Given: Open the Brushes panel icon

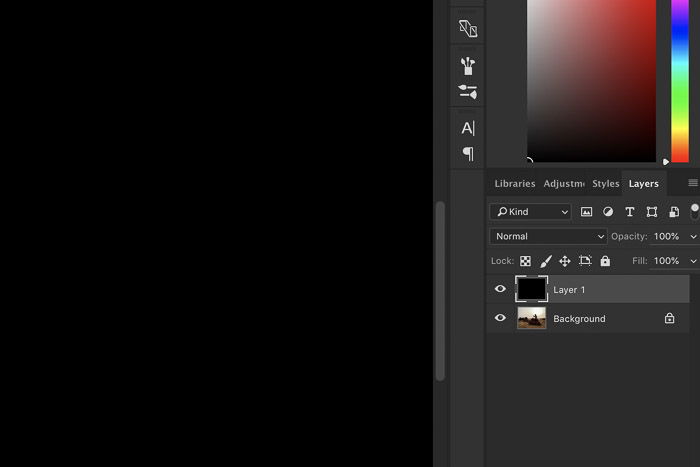Looking at the screenshot, I should [467, 66].
